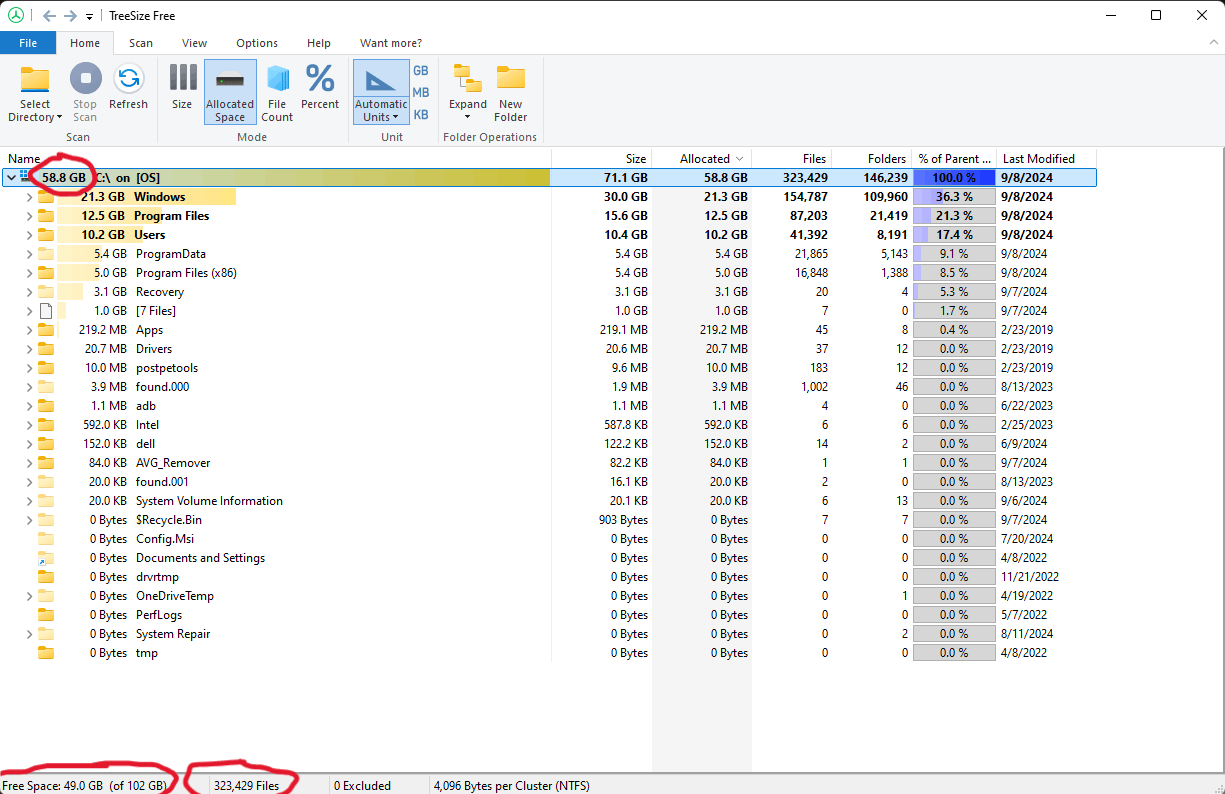Open the Expand folder options

(x=468, y=93)
